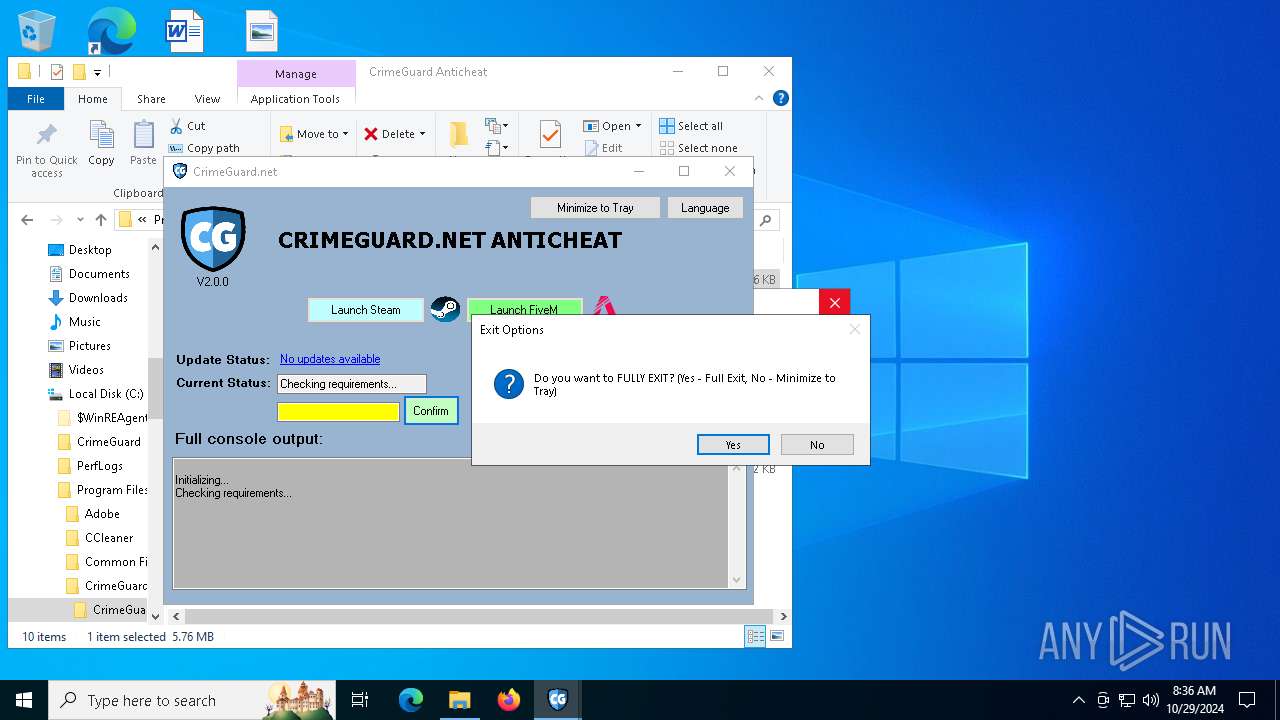Select Downloads in navigation pane
The image size is (1280, 720).
click(x=98, y=298)
